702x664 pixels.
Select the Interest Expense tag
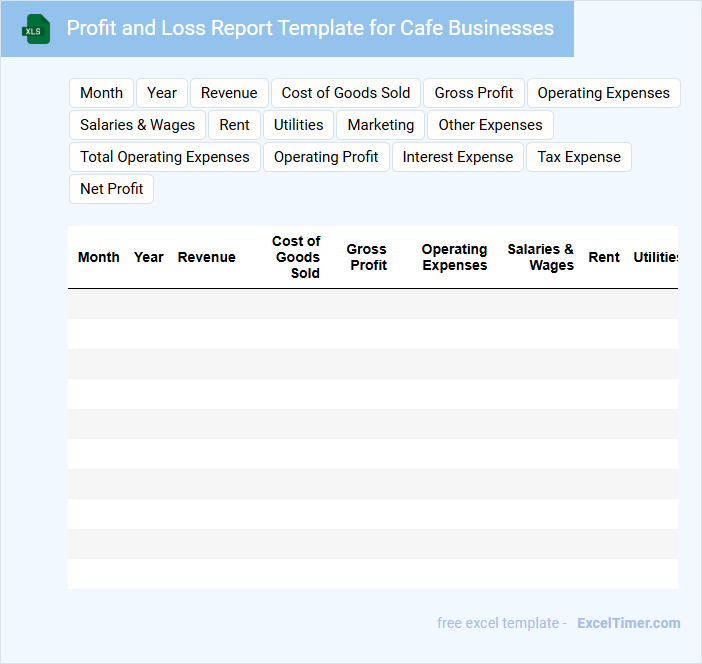coord(458,157)
